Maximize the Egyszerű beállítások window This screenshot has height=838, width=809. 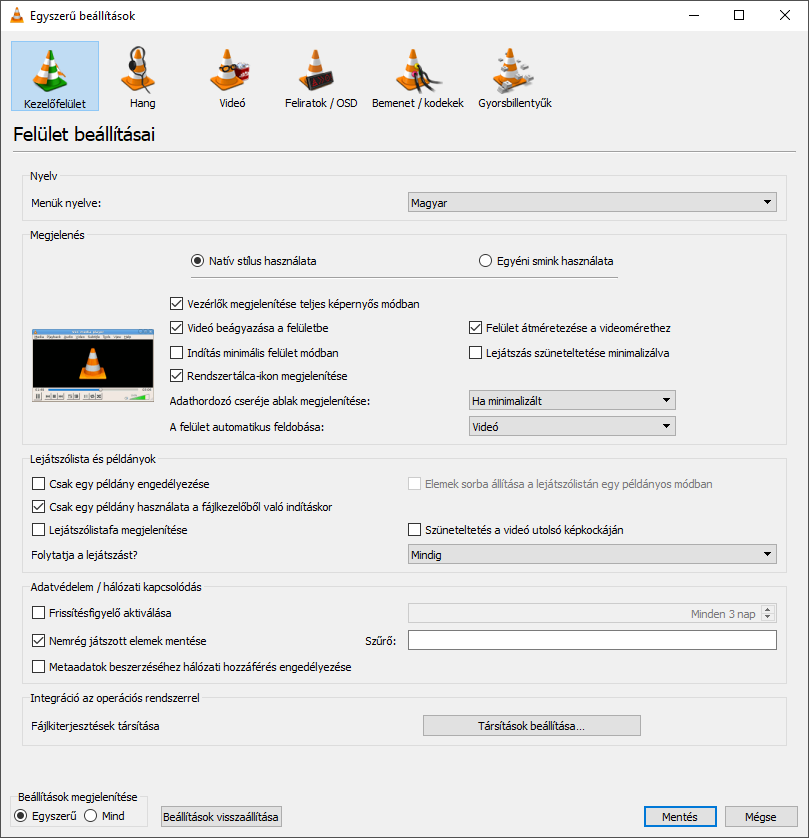click(x=739, y=15)
